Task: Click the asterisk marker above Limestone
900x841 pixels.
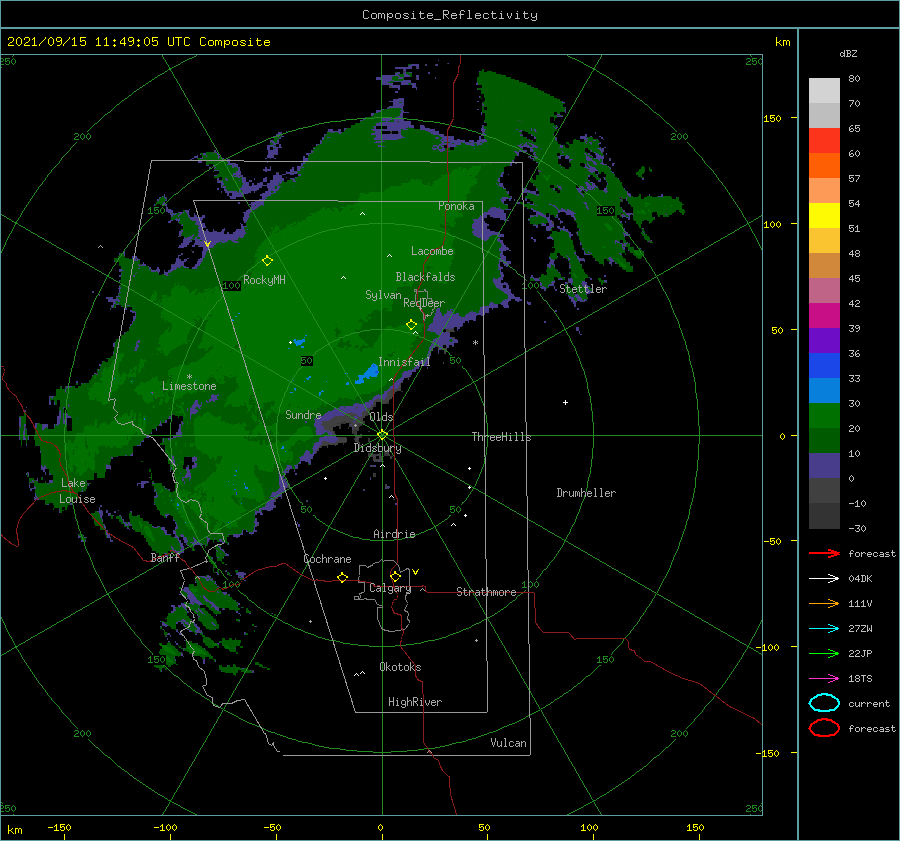Action: tap(189, 377)
